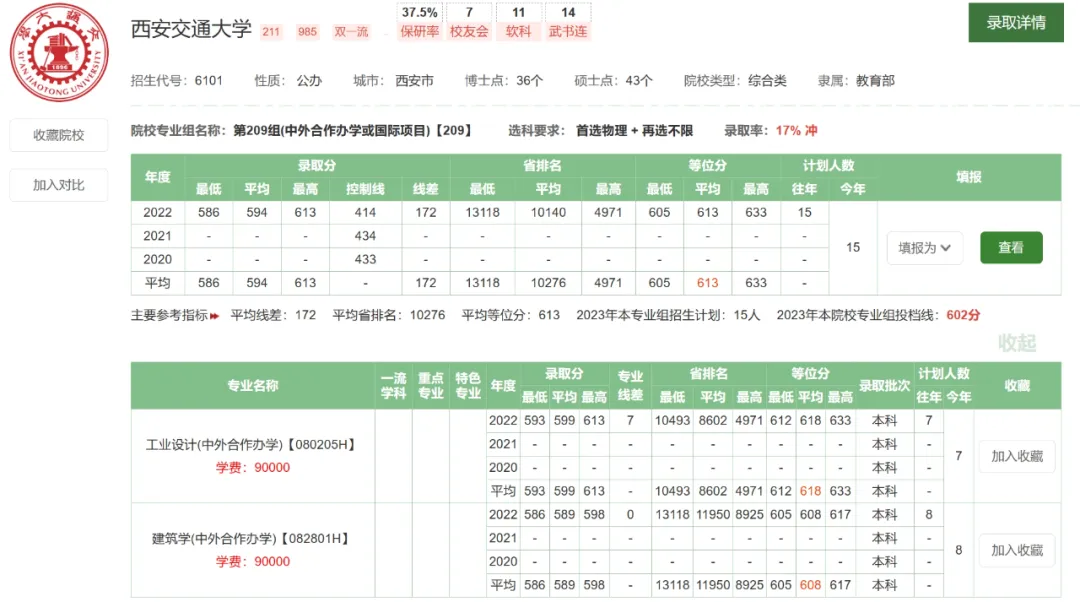
Task: Click the 211 tag badge
Action: 271,32
